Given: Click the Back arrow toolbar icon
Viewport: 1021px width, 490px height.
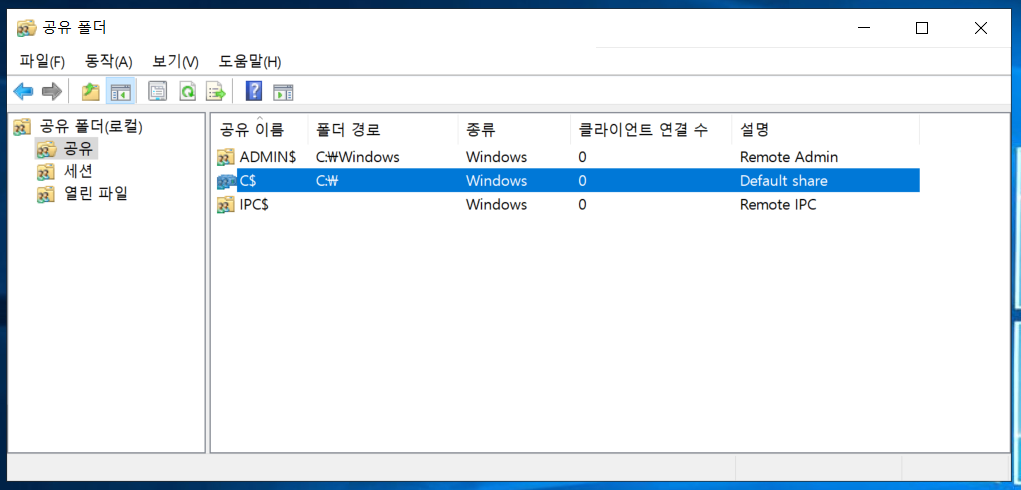Looking at the screenshot, I should point(23,92).
